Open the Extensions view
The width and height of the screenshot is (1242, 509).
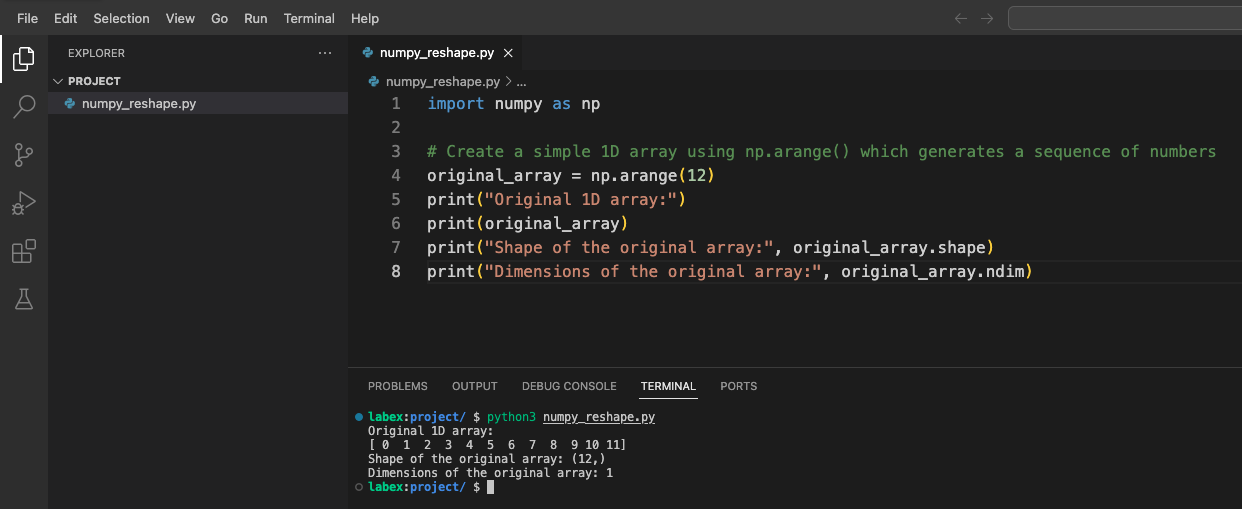coord(23,251)
